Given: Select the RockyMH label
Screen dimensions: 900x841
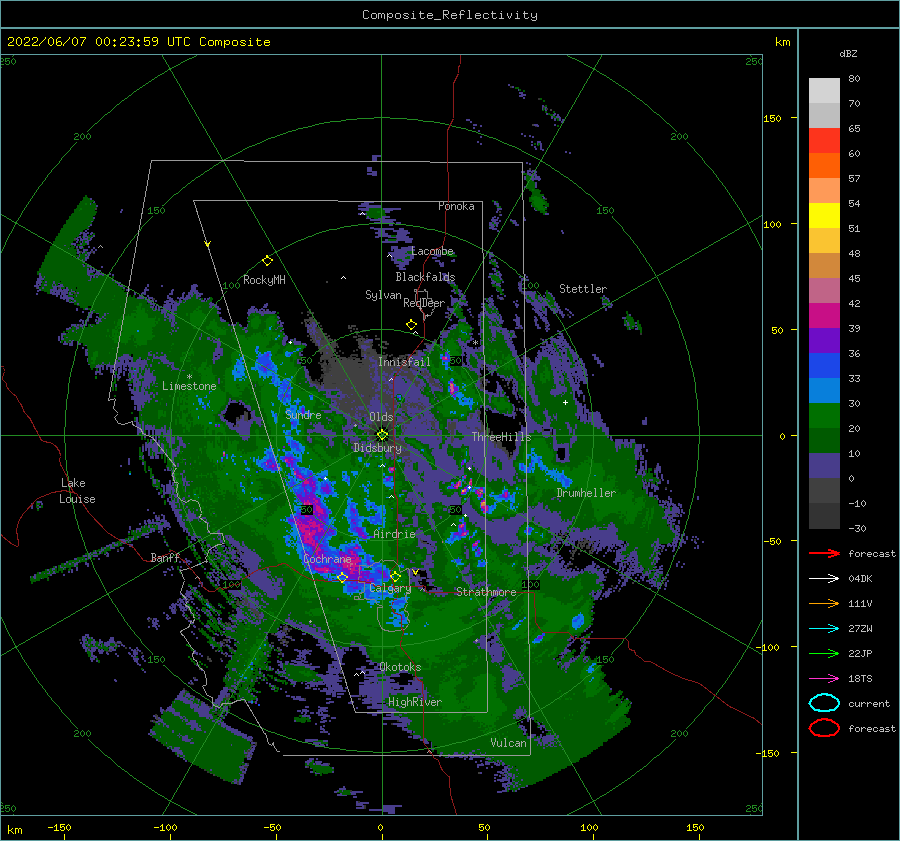Looking at the screenshot, I should (x=264, y=280).
